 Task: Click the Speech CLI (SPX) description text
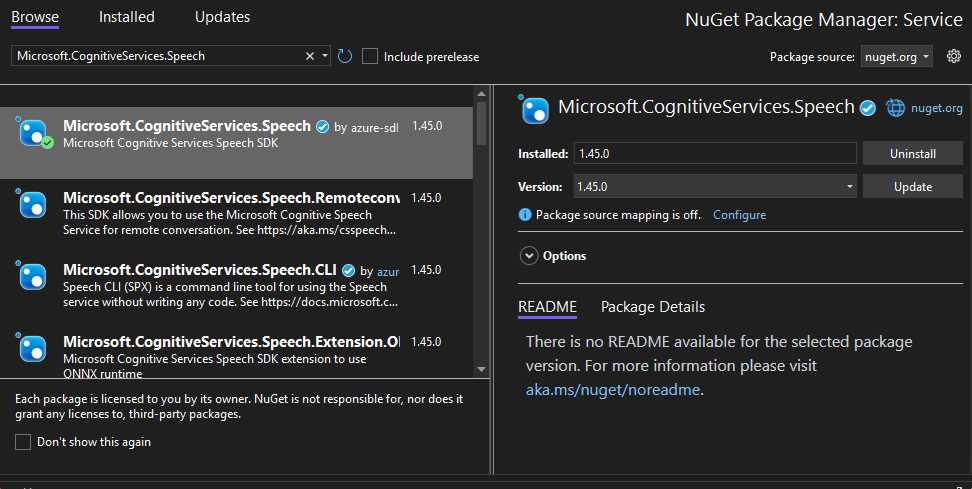[231, 294]
